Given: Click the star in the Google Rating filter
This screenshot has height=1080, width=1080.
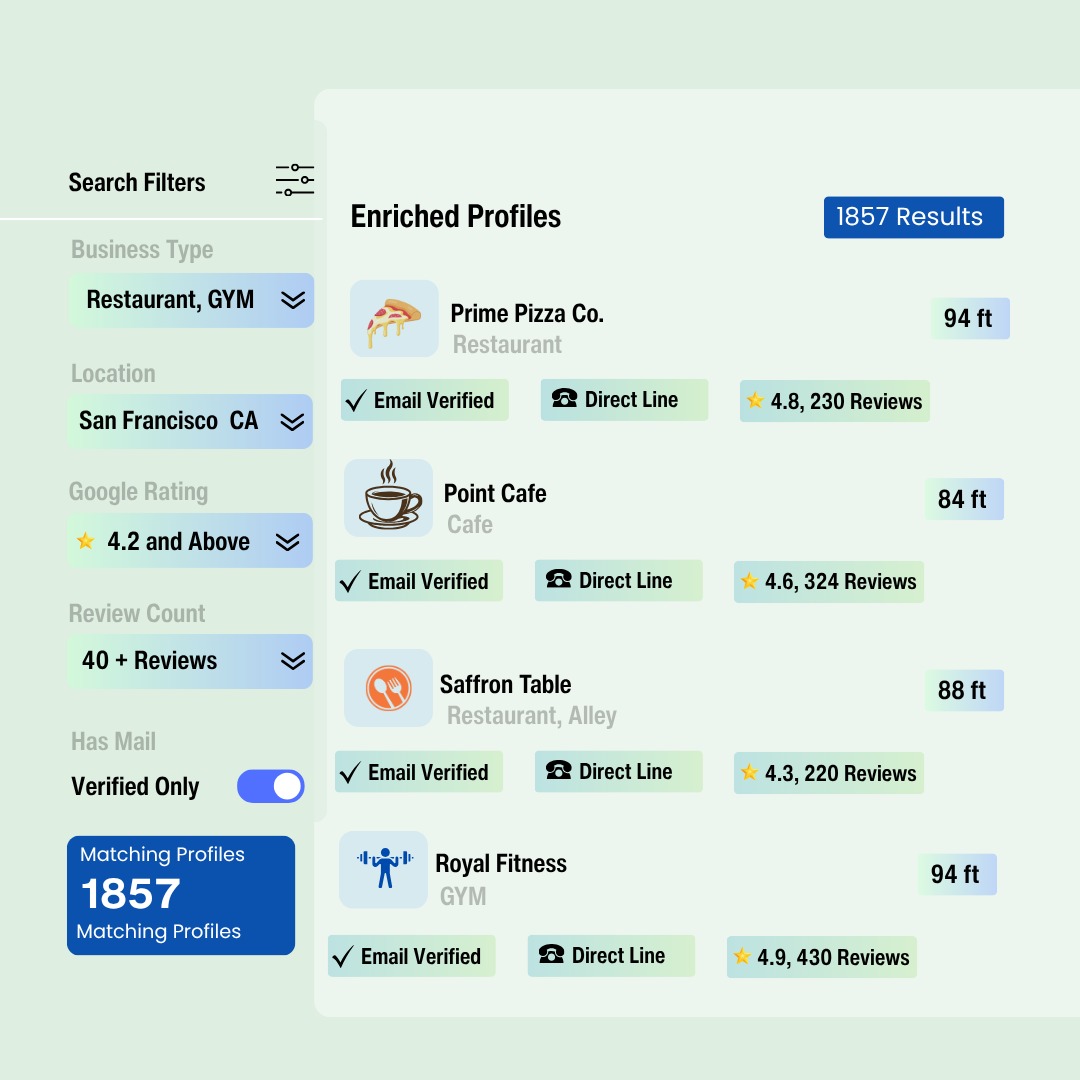Looking at the screenshot, I should point(84,541).
